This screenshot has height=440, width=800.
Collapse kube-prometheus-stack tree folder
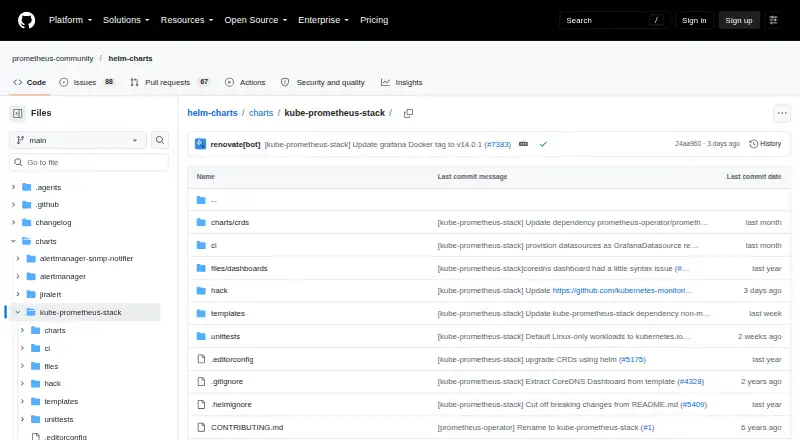pos(18,312)
